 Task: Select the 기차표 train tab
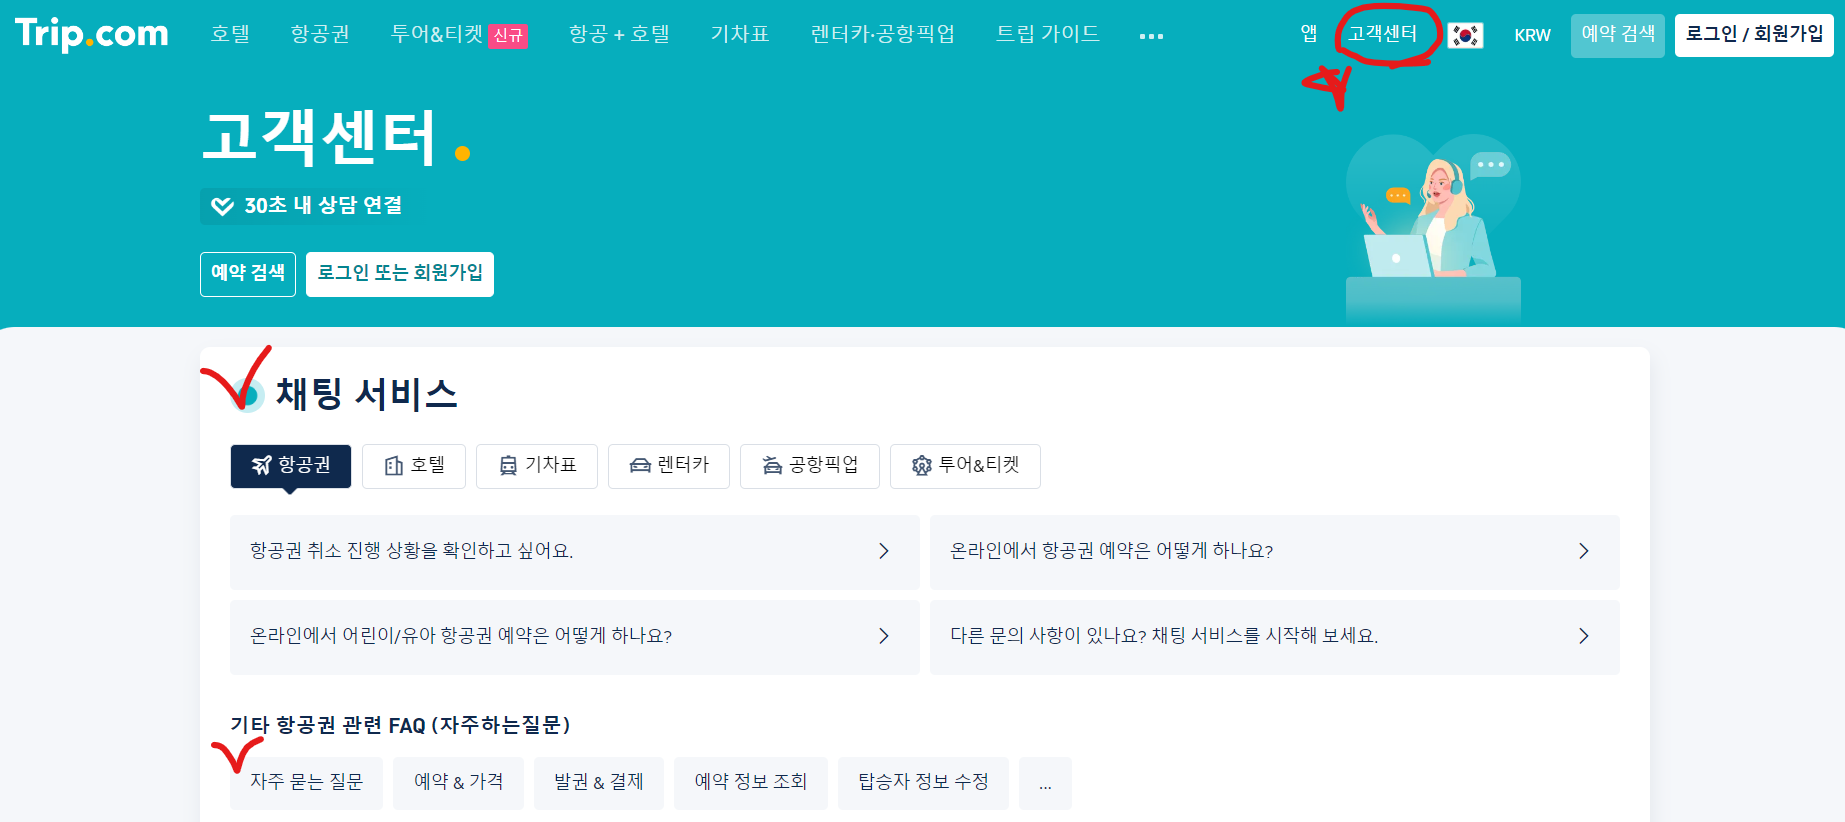click(x=537, y=466)
